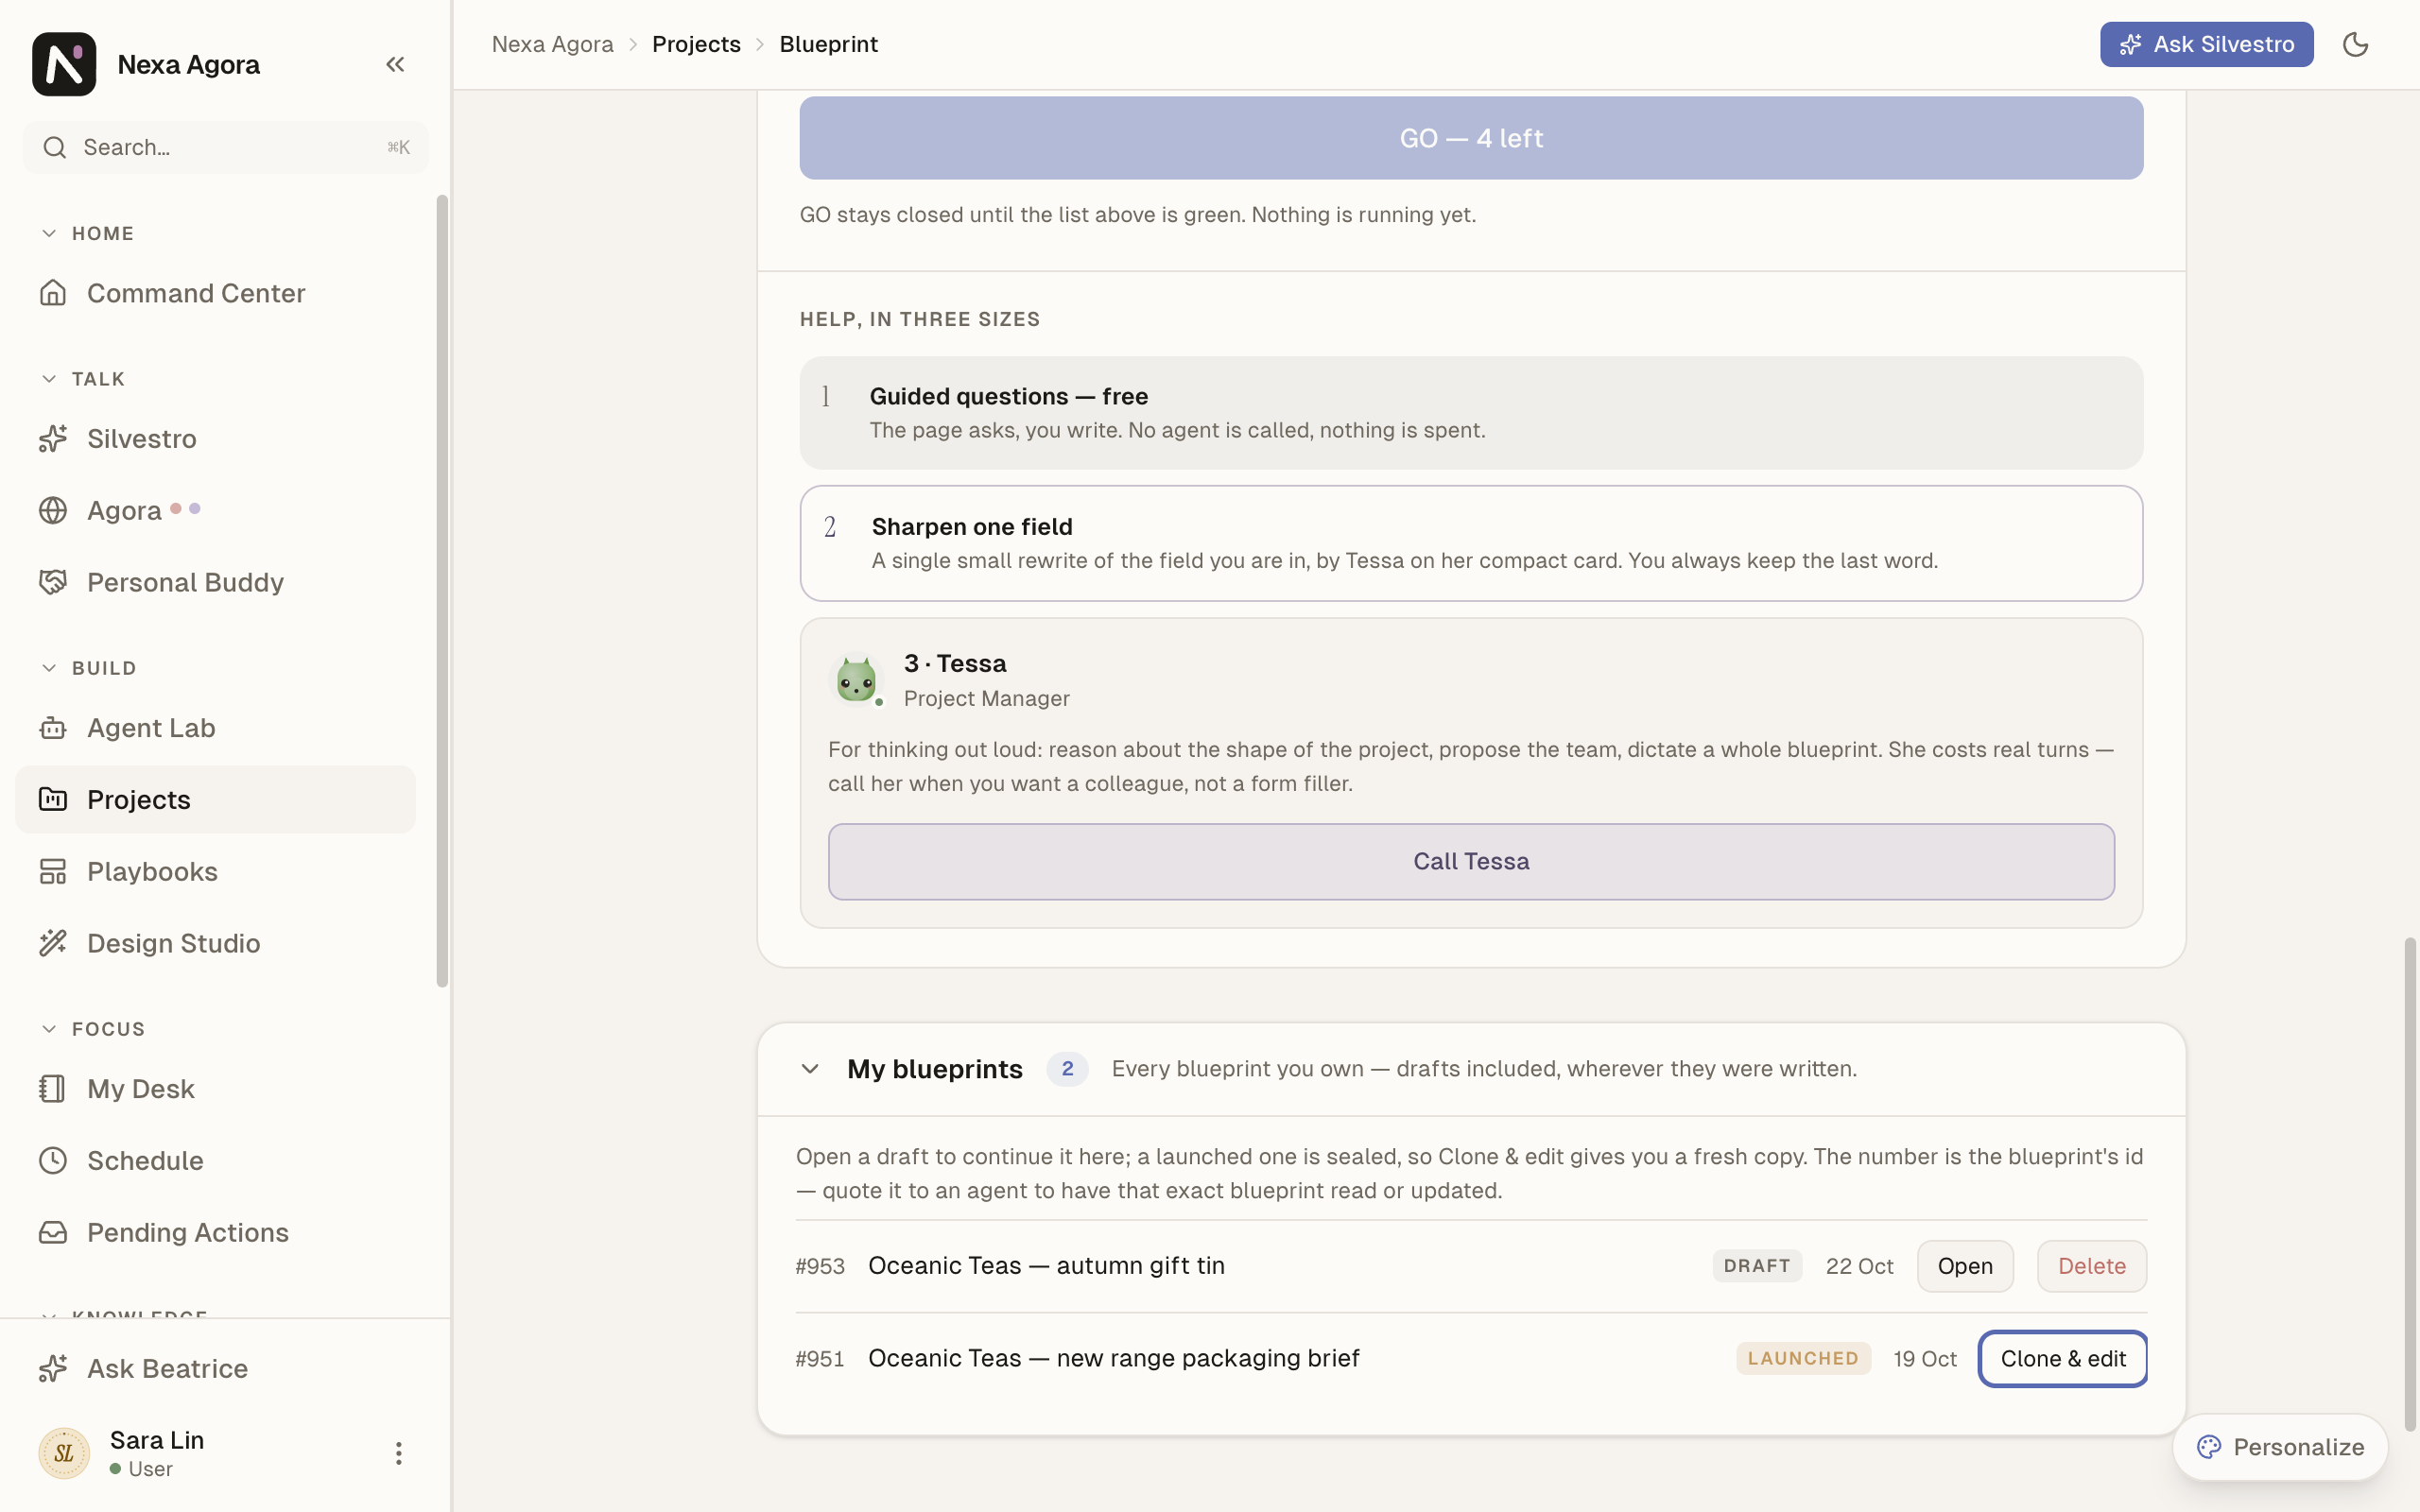Click the Call Tessa button
The height and width of the screenshot is (1512, 2420).
pyautogui.click(x=1471, y=862)
